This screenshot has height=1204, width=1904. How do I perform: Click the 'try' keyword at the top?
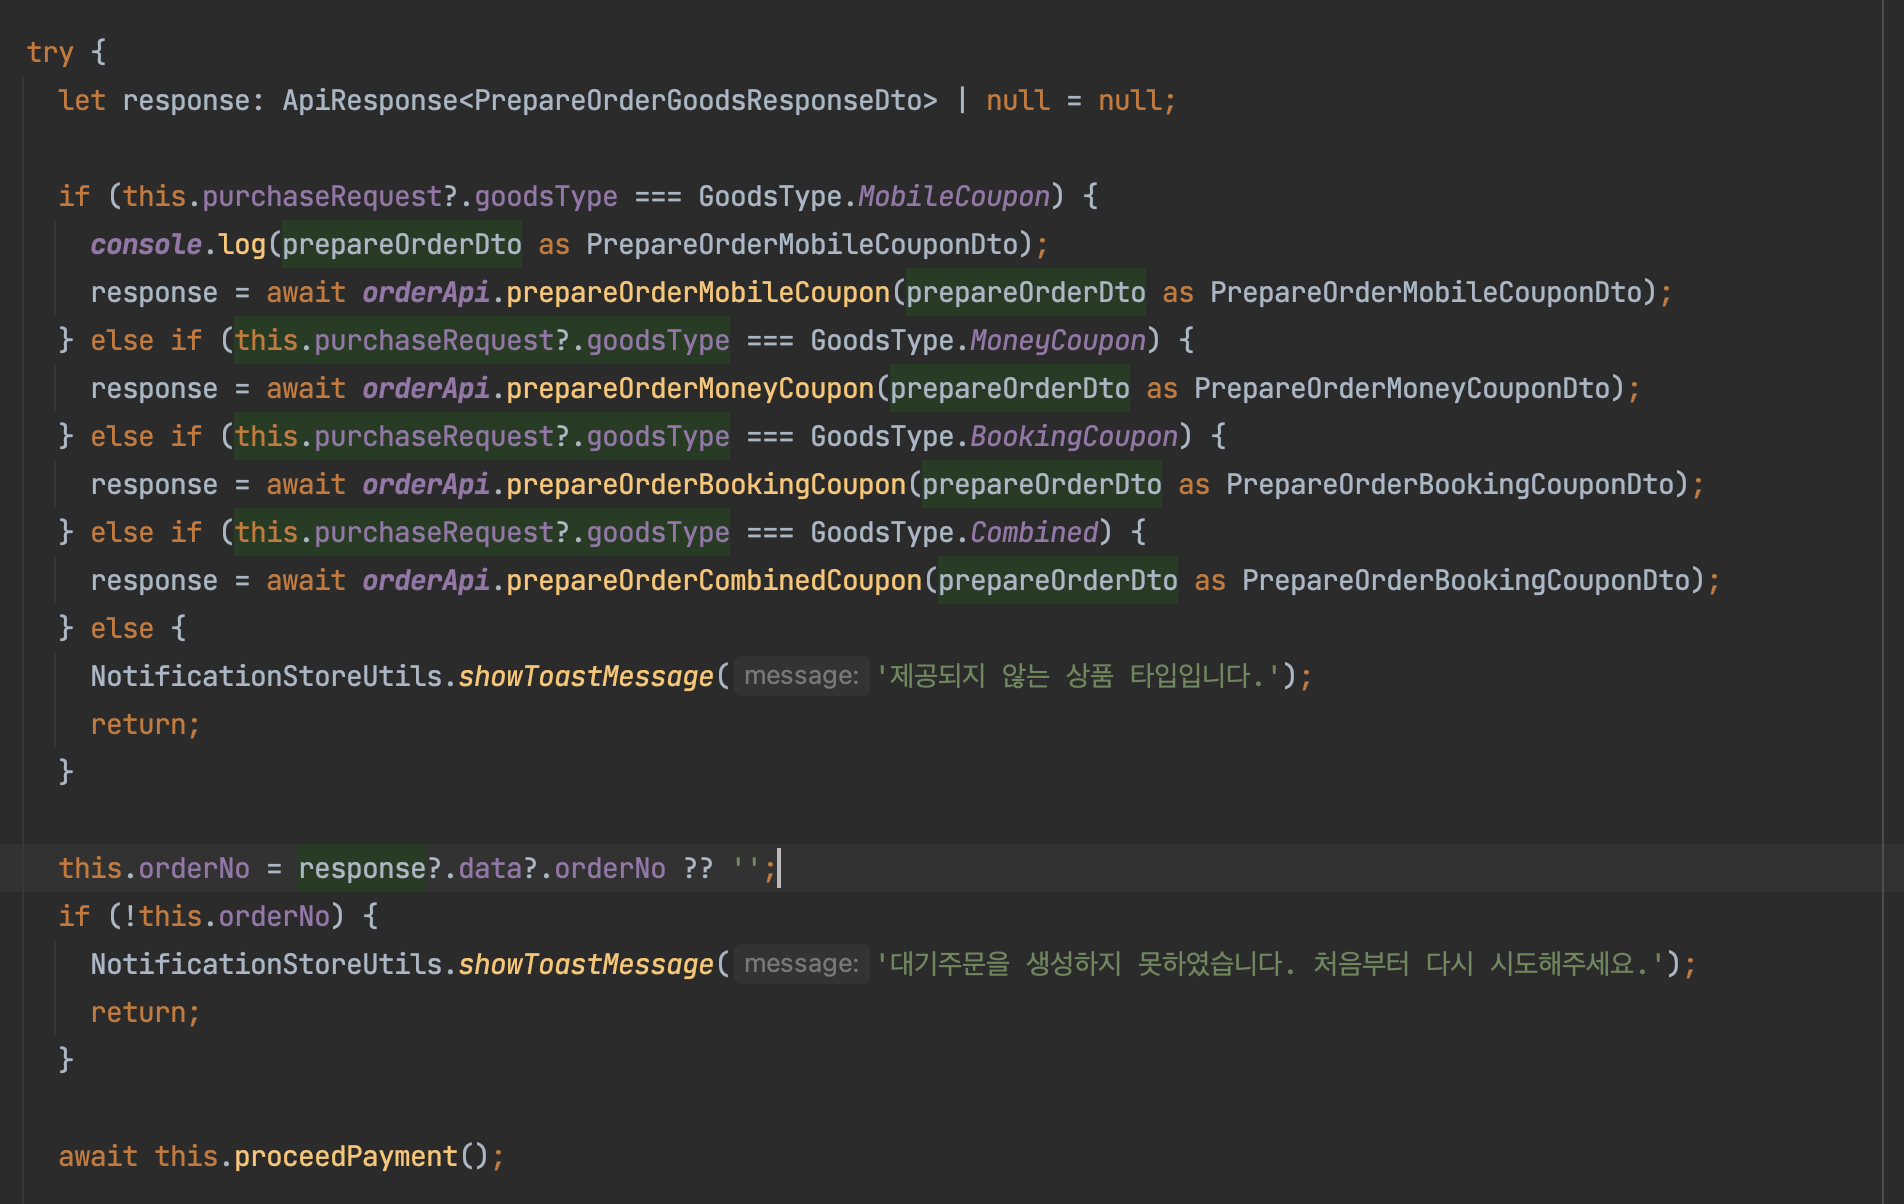coord(50,52)
